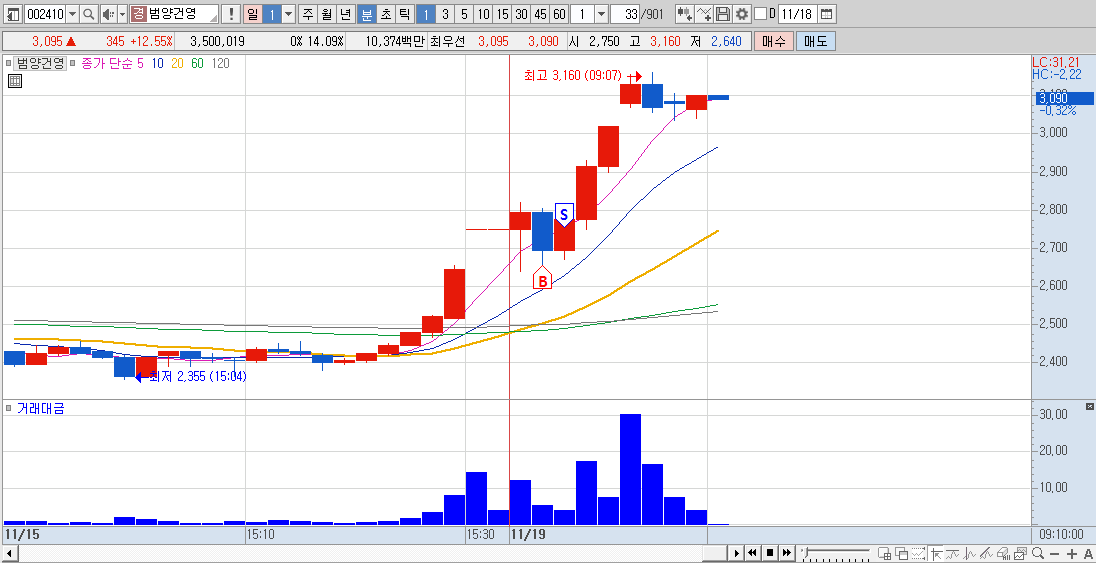Image resolution: width=1096 pixels, height=563 pixels.
Task: Select the 틱 (tick) period tab
Action: 404,13
